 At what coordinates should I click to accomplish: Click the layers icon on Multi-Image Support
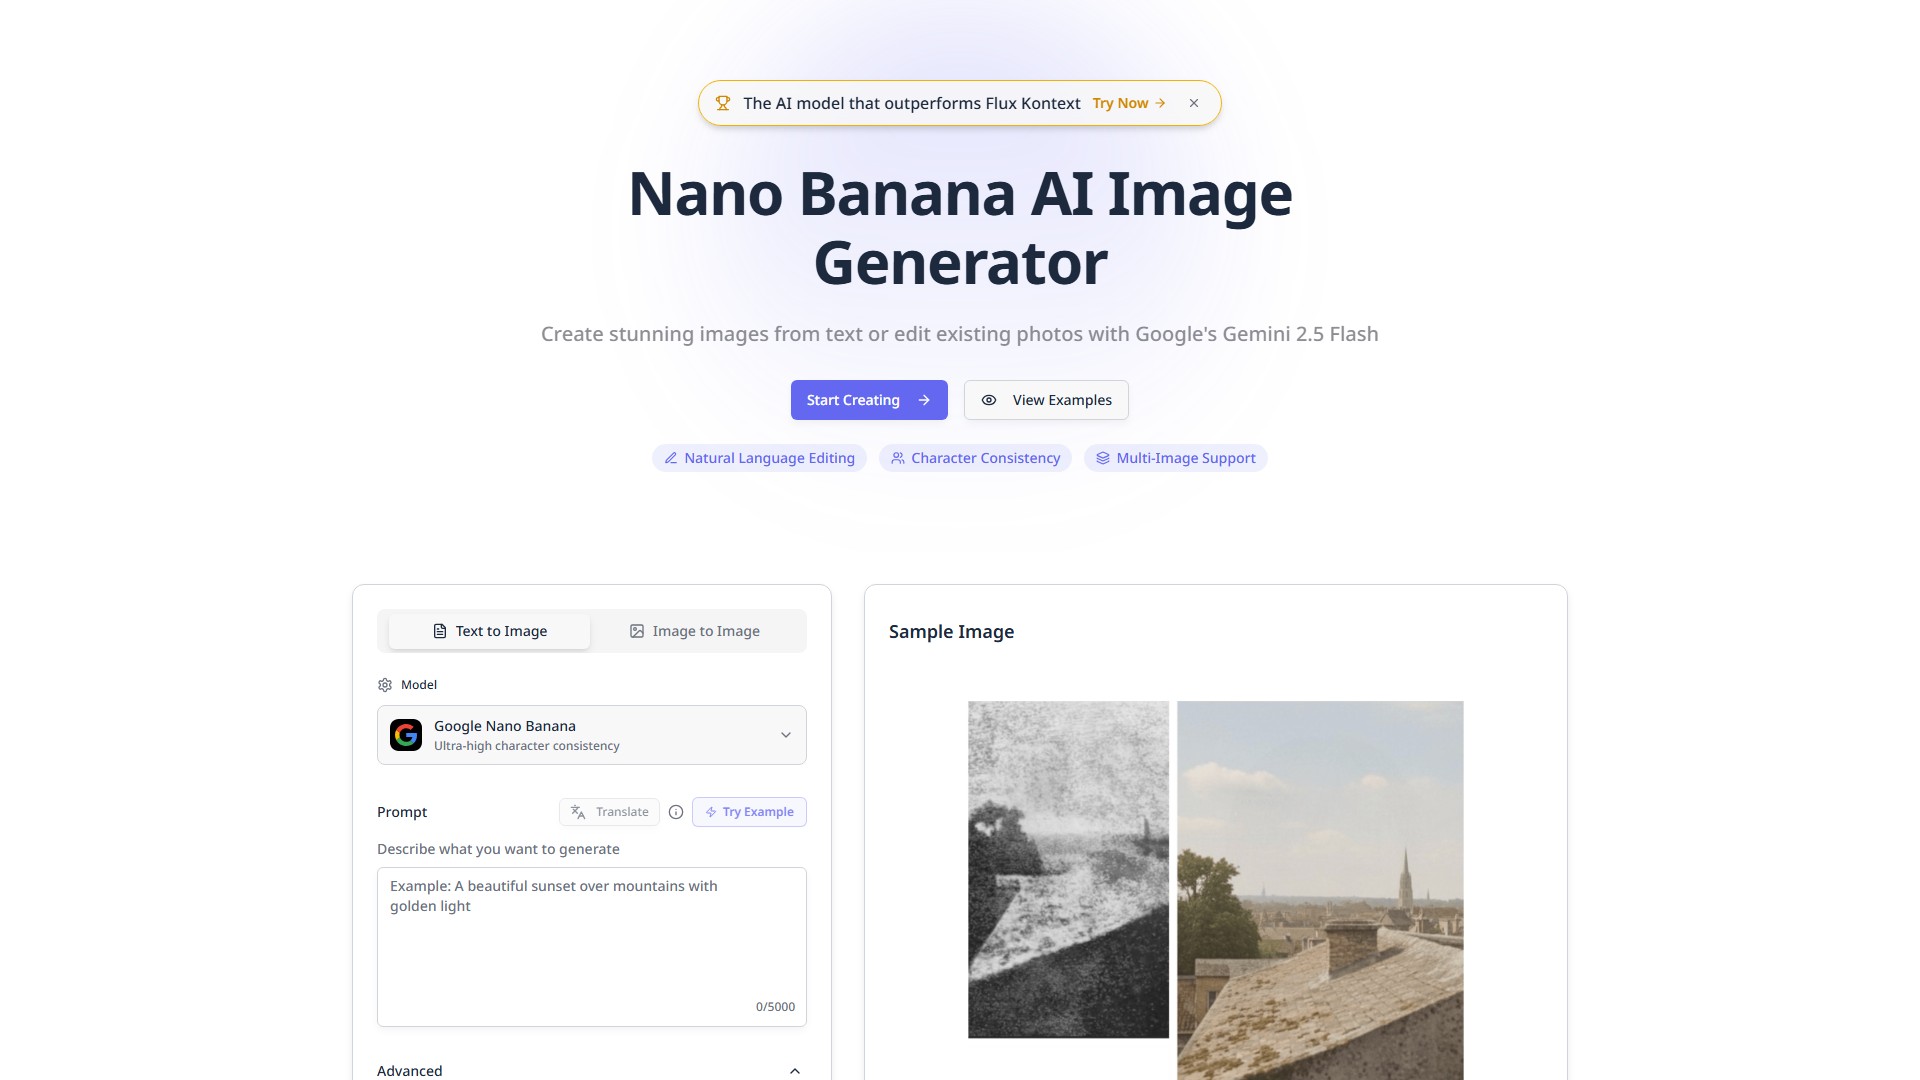coord(1103,458)
